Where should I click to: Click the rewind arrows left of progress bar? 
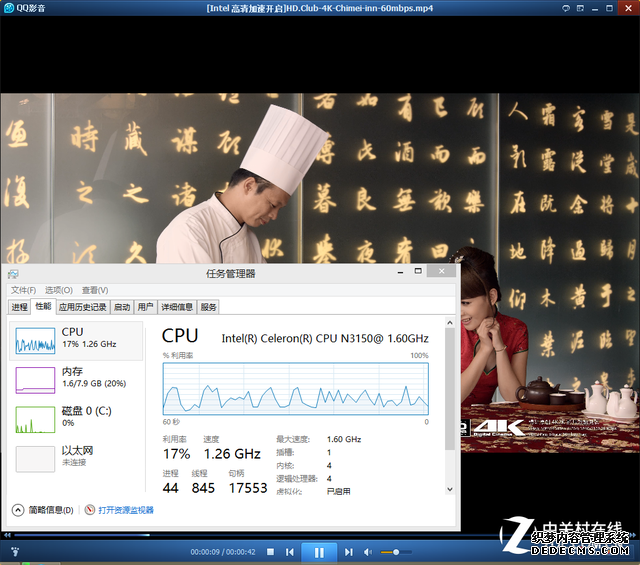(7, 534)
